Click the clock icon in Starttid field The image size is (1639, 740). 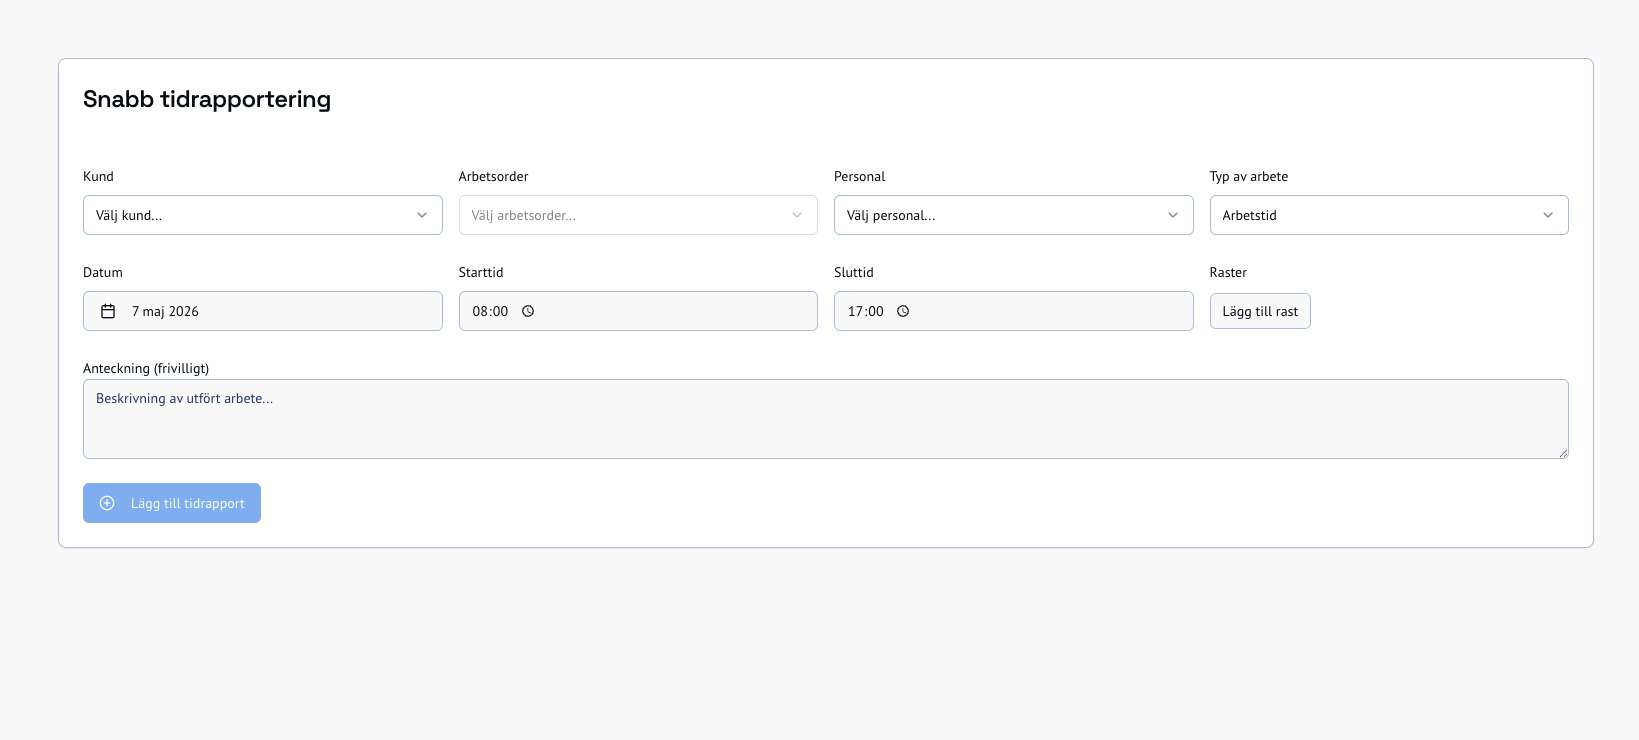528,311
